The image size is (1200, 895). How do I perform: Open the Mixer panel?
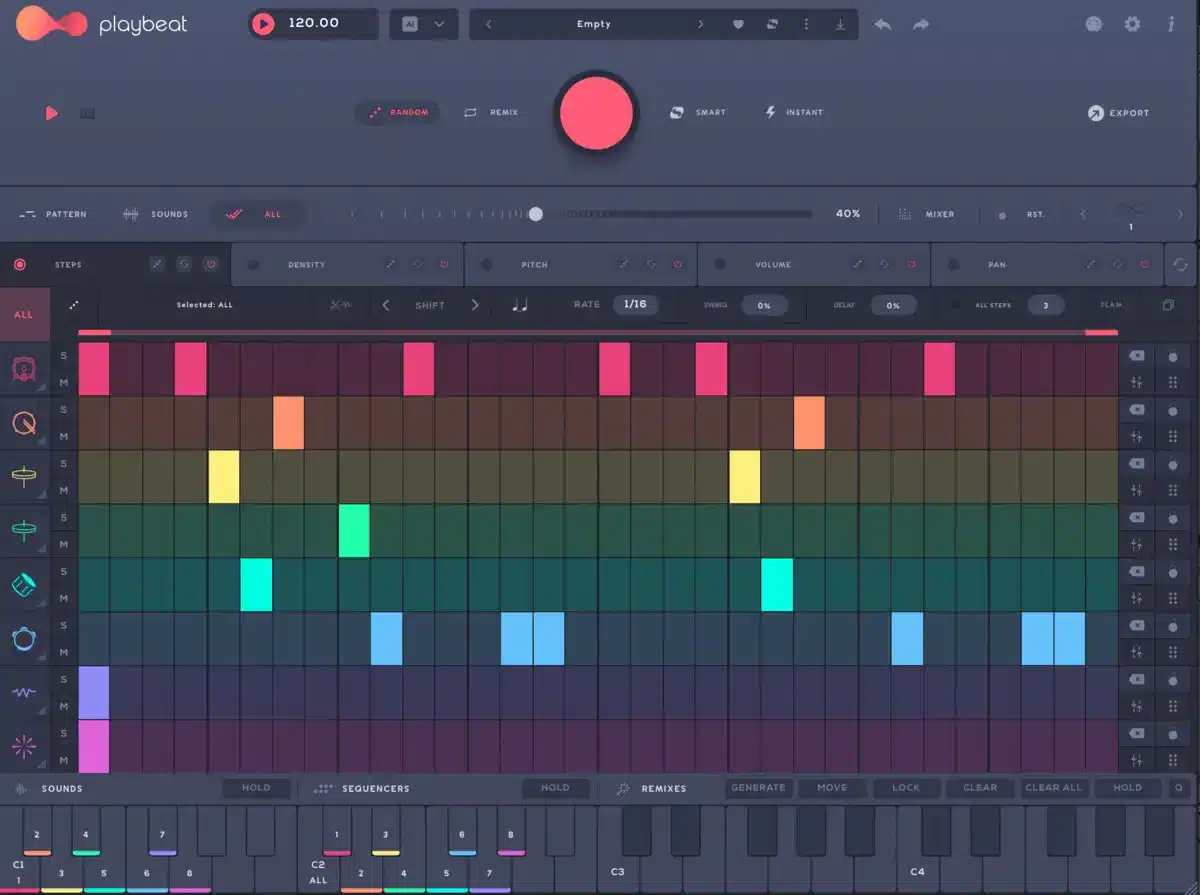[939, 214]
